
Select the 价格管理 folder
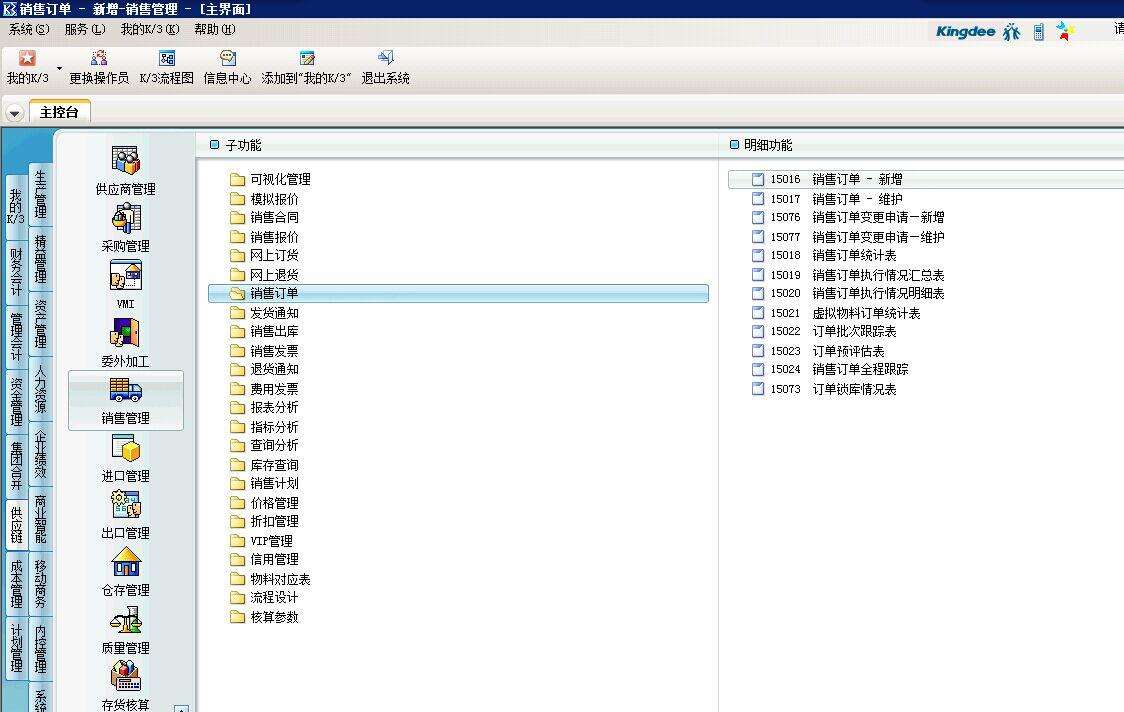(273, 503)
